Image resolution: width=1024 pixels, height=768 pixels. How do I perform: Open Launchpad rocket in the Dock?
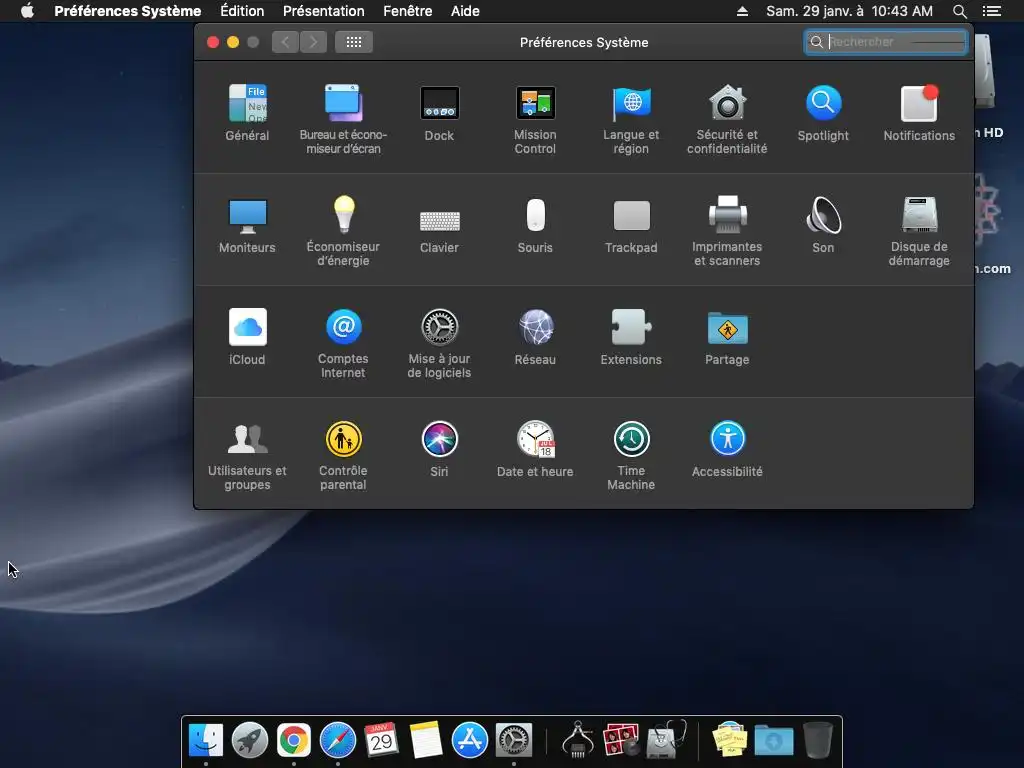(249, 741)
